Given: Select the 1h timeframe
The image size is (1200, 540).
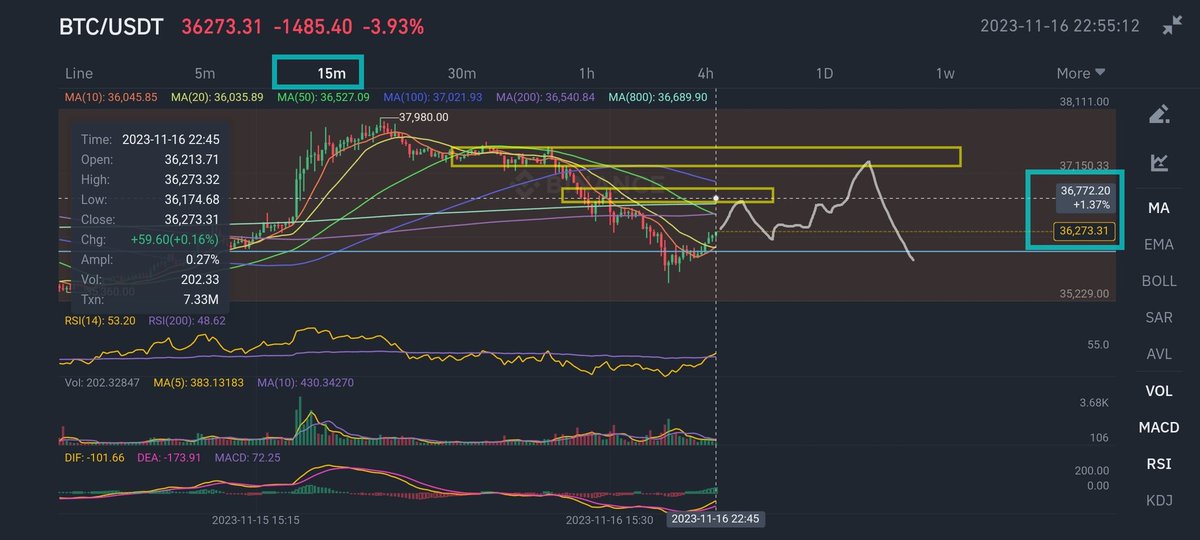Looking at the screenshot, I should point(587,73).
